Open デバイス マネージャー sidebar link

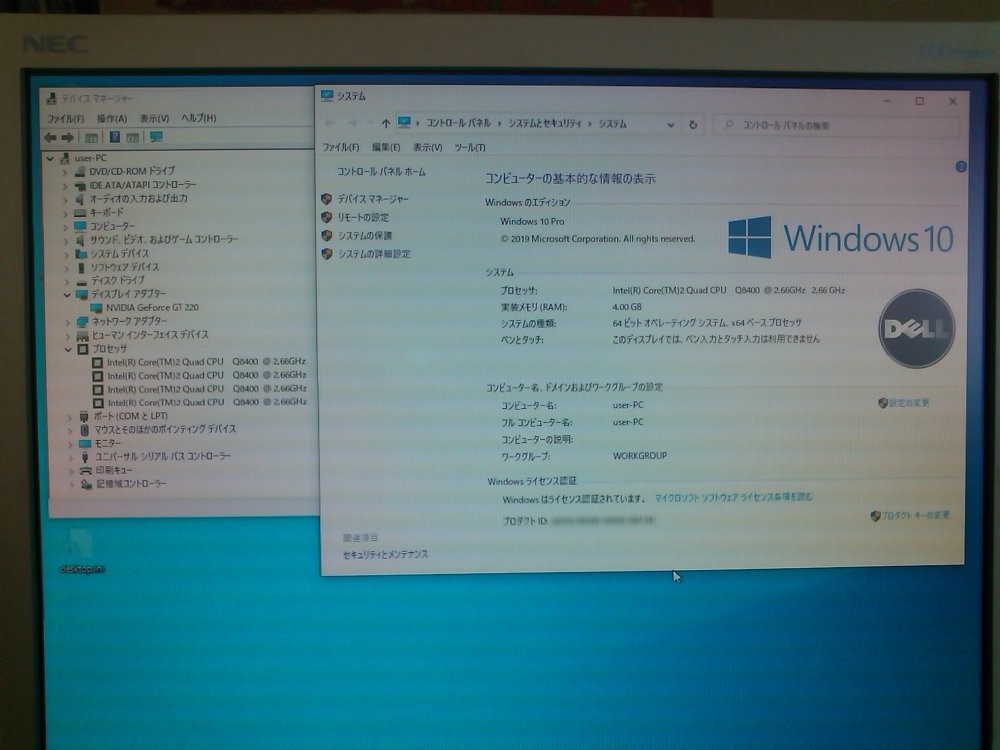373,199
